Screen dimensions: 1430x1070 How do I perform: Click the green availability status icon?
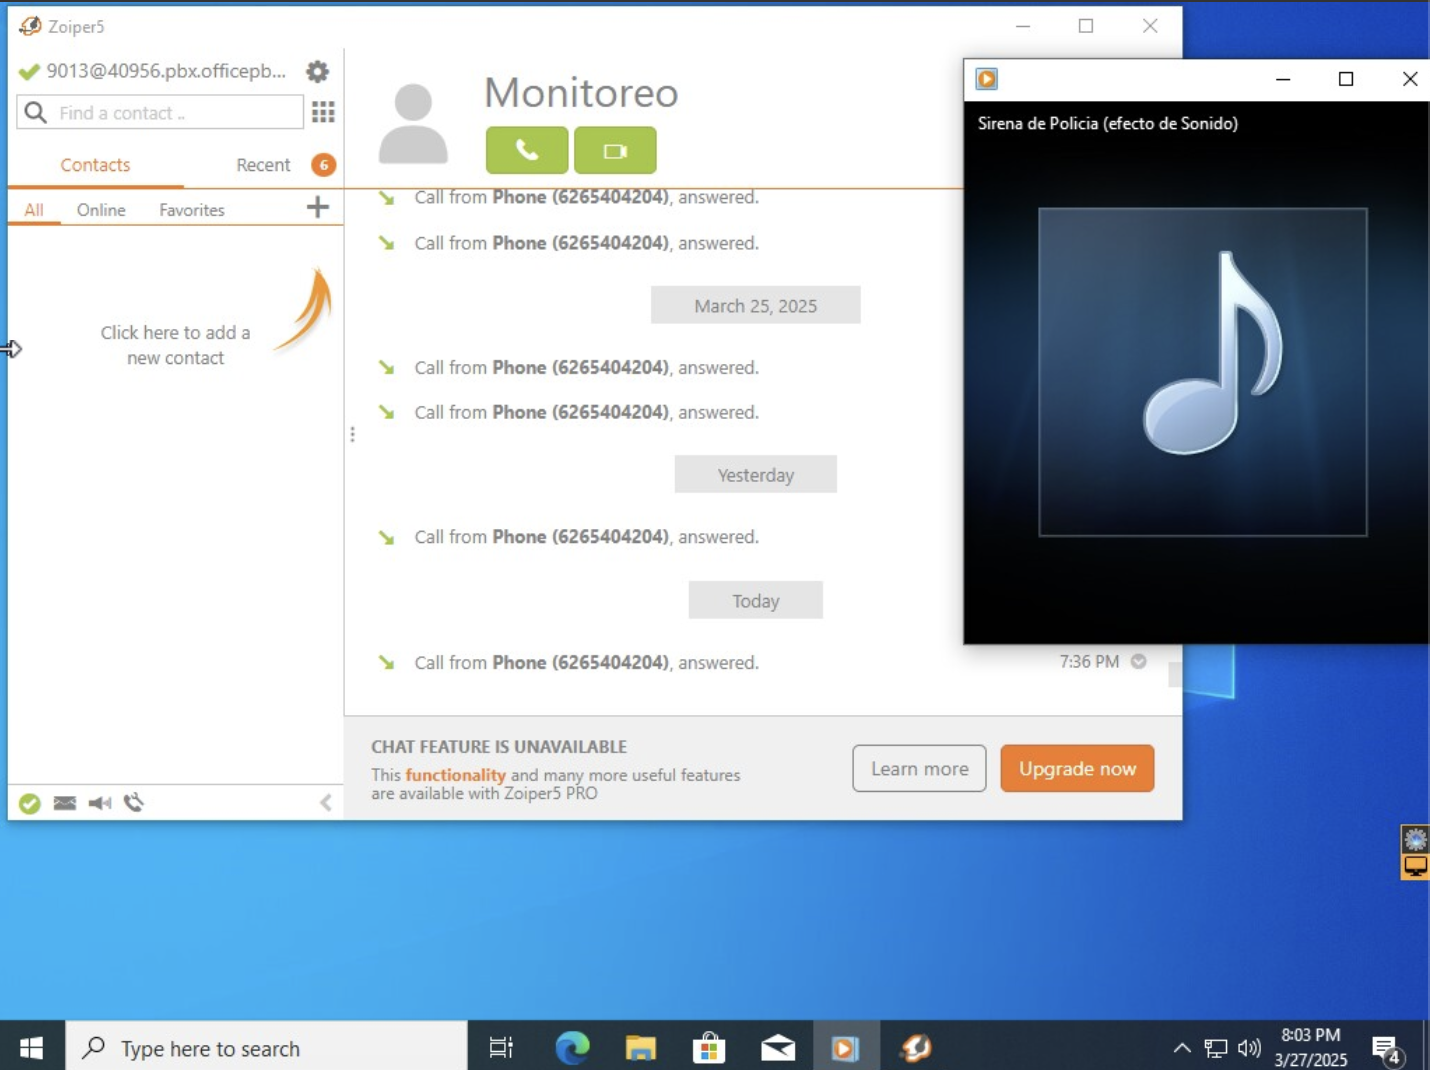coord(30,803)
